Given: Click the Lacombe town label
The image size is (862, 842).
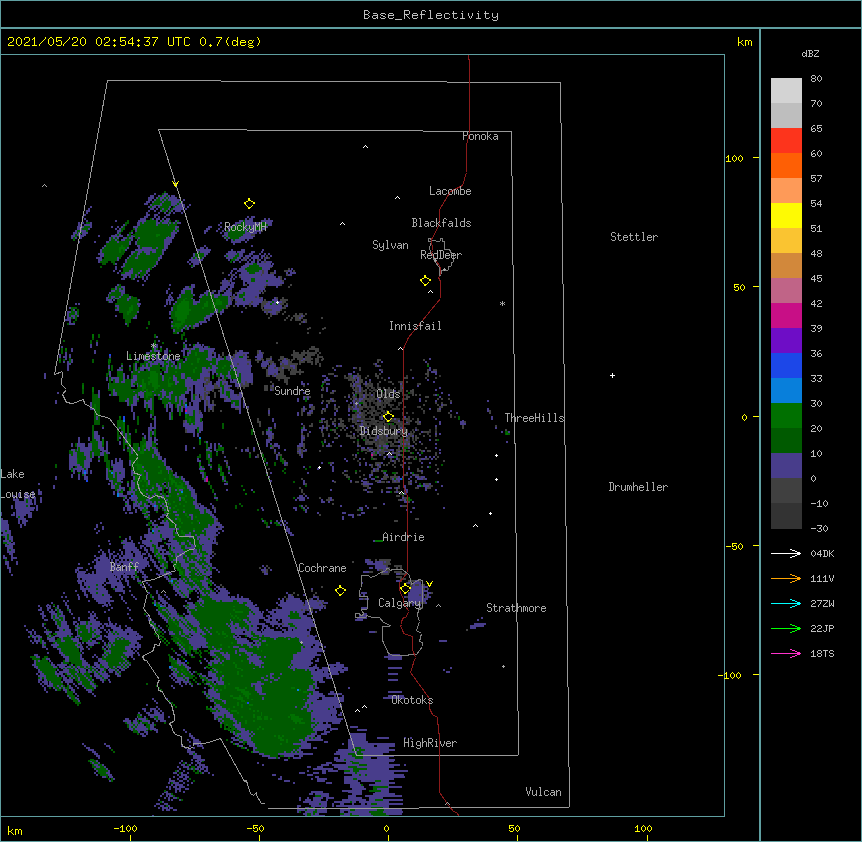Looking at the screenshot, I should coord(450,191).
